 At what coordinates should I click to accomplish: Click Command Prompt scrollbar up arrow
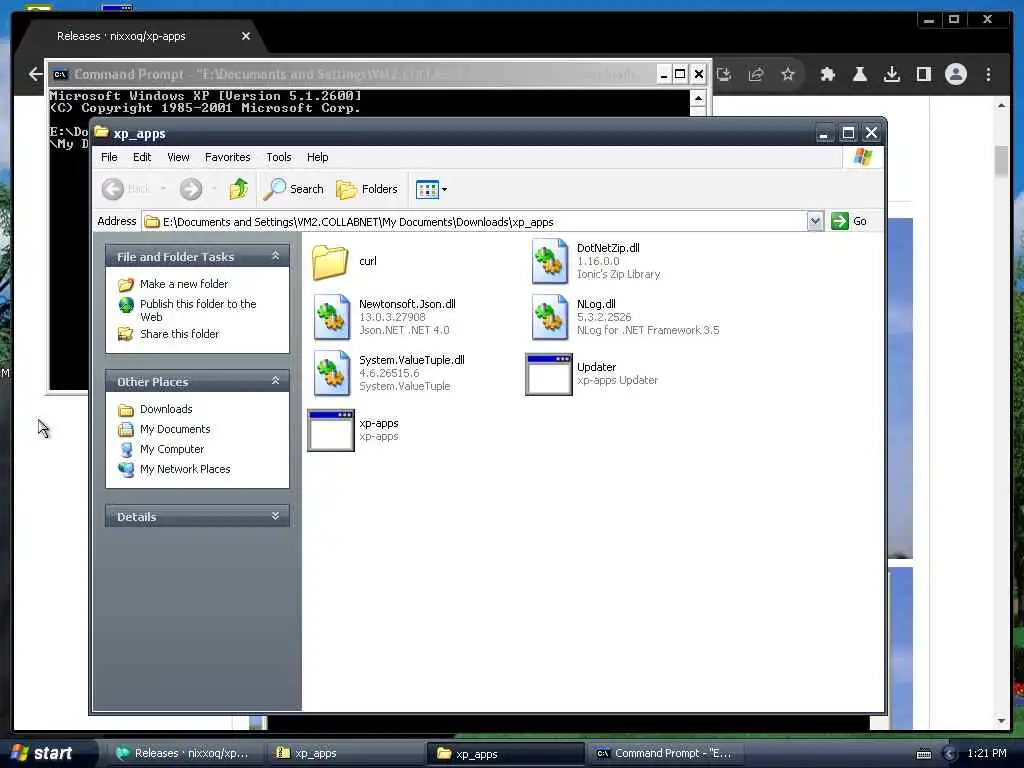pyautogui.click(x=698, y=98)
